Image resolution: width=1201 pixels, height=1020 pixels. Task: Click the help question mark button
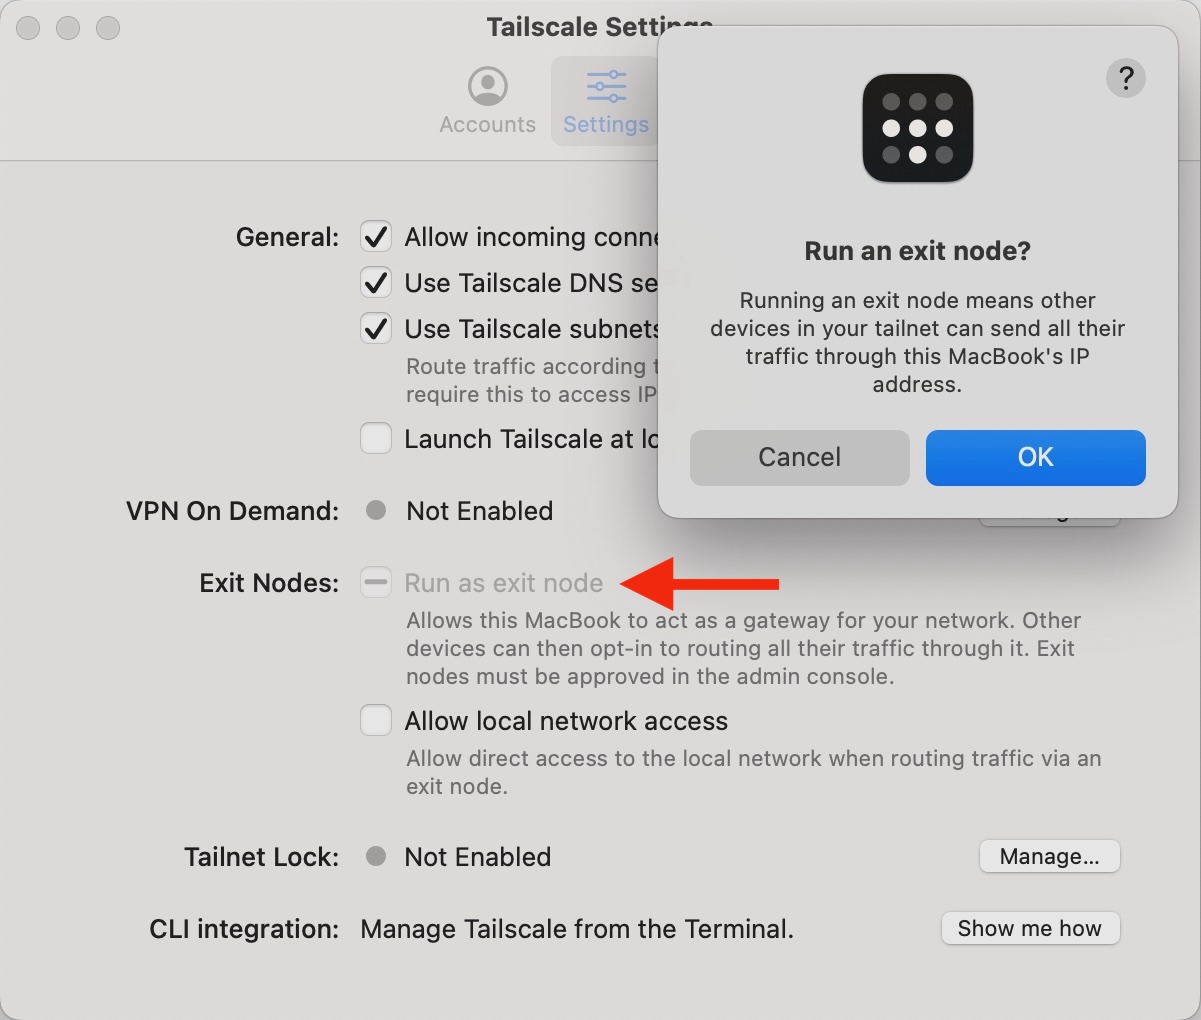[1126, 78]
